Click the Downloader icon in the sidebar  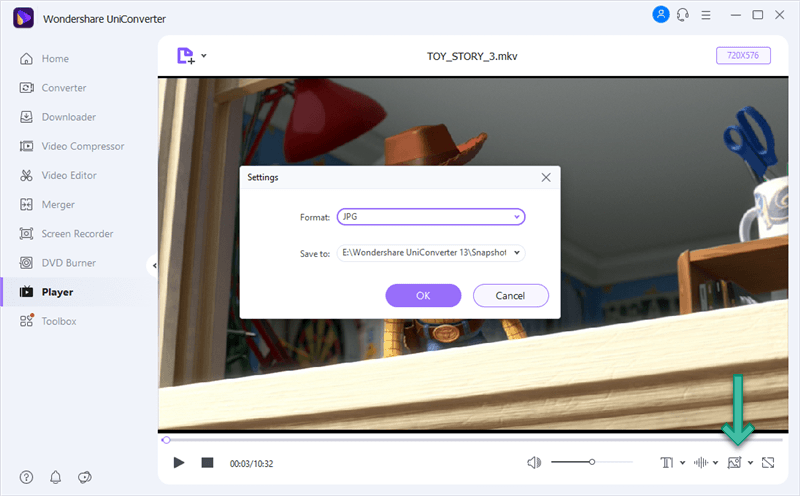pos(26,117)
